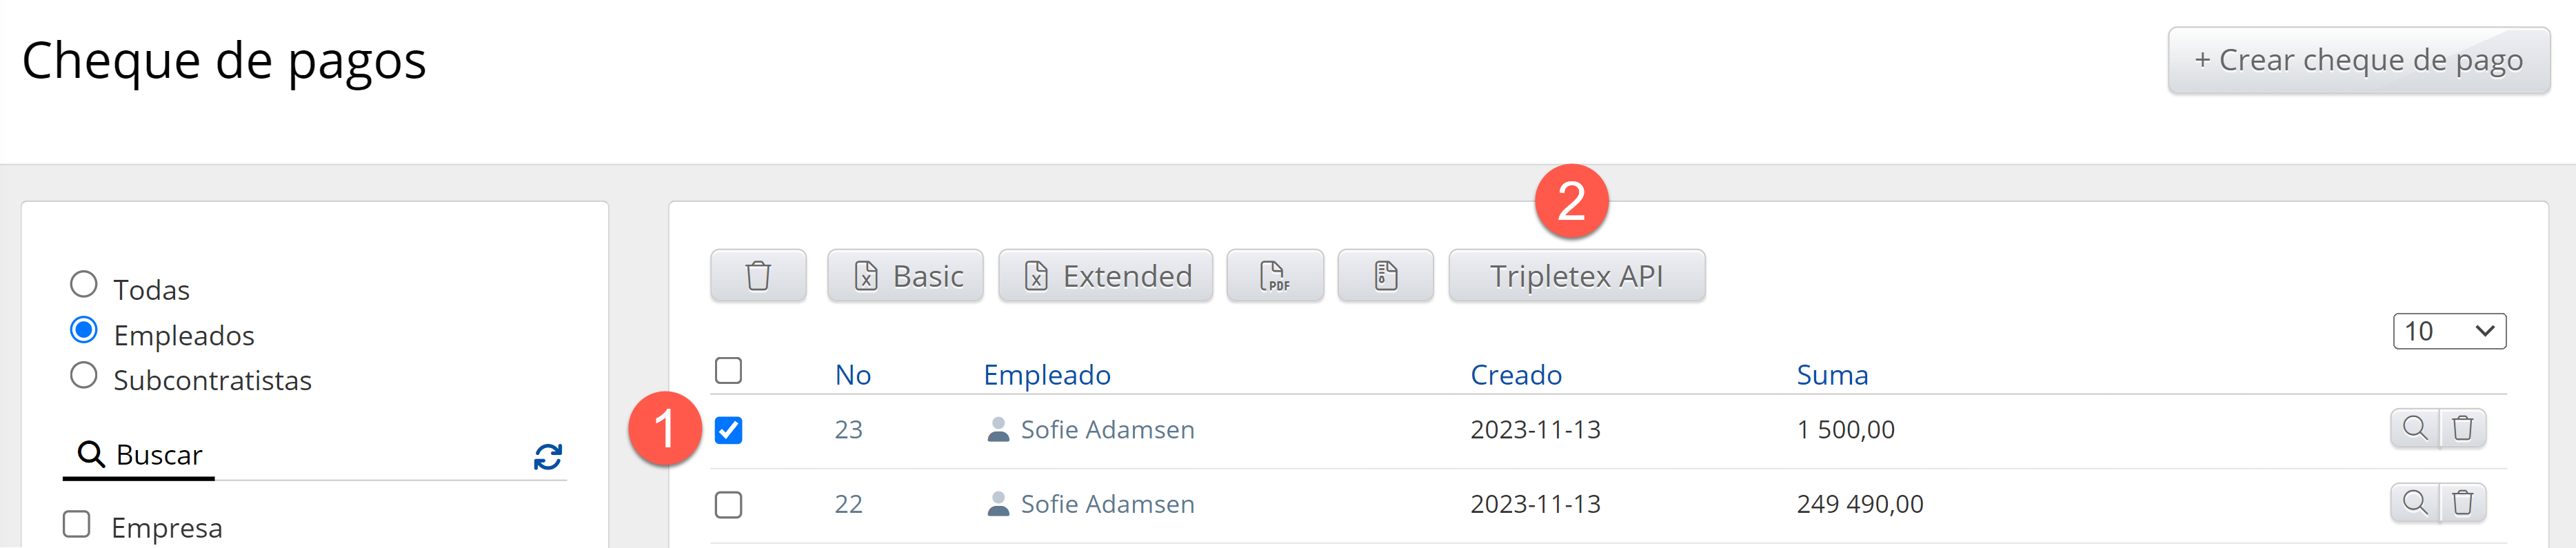Delete pay check number 22
Viewport: 2576px width, 548px height.
pos(2463,503)
